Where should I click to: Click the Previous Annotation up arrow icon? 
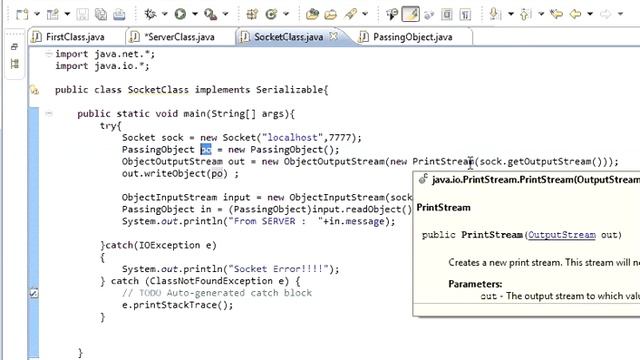(x=525, y=14)
